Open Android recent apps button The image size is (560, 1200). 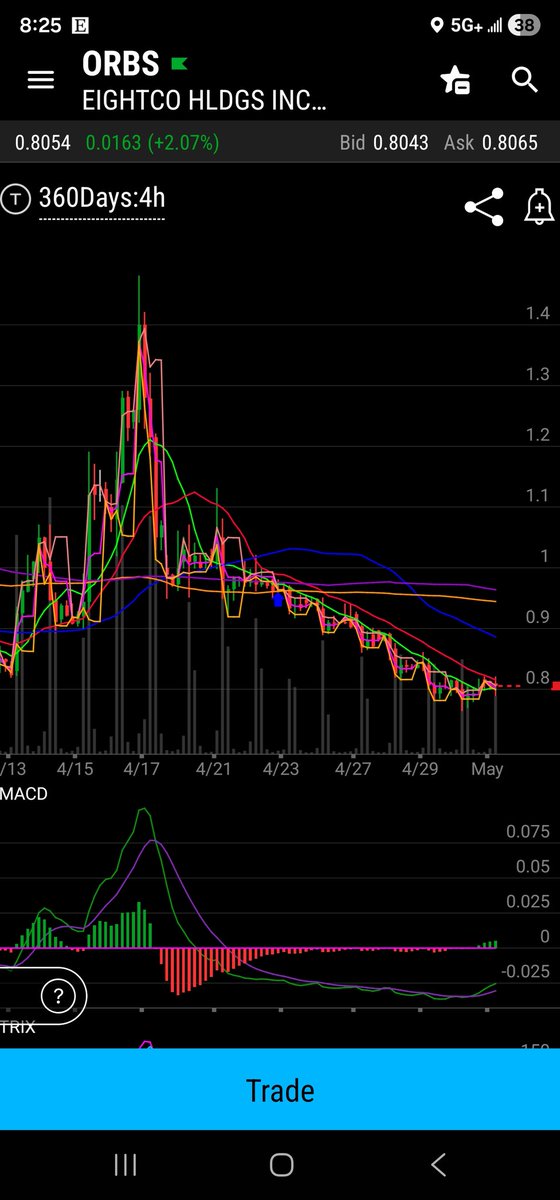(125, 1164)
